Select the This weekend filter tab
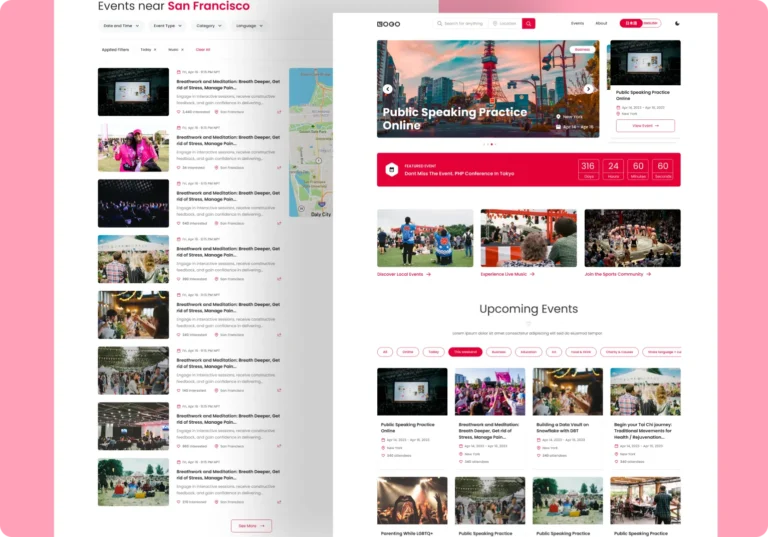 (465, 352)
